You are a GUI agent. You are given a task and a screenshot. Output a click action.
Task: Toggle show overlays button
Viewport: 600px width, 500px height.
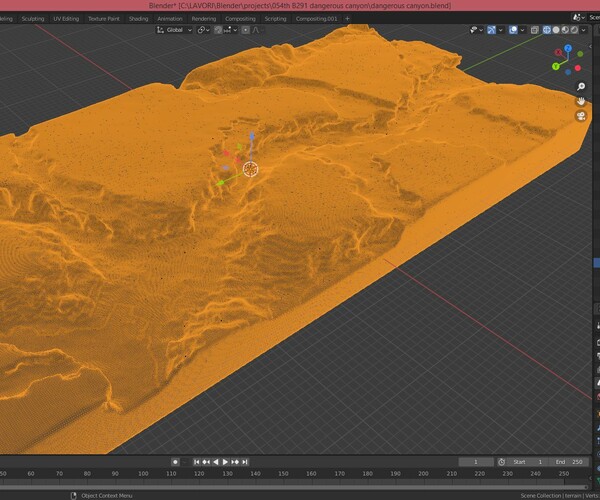click(x=513, y=30)
